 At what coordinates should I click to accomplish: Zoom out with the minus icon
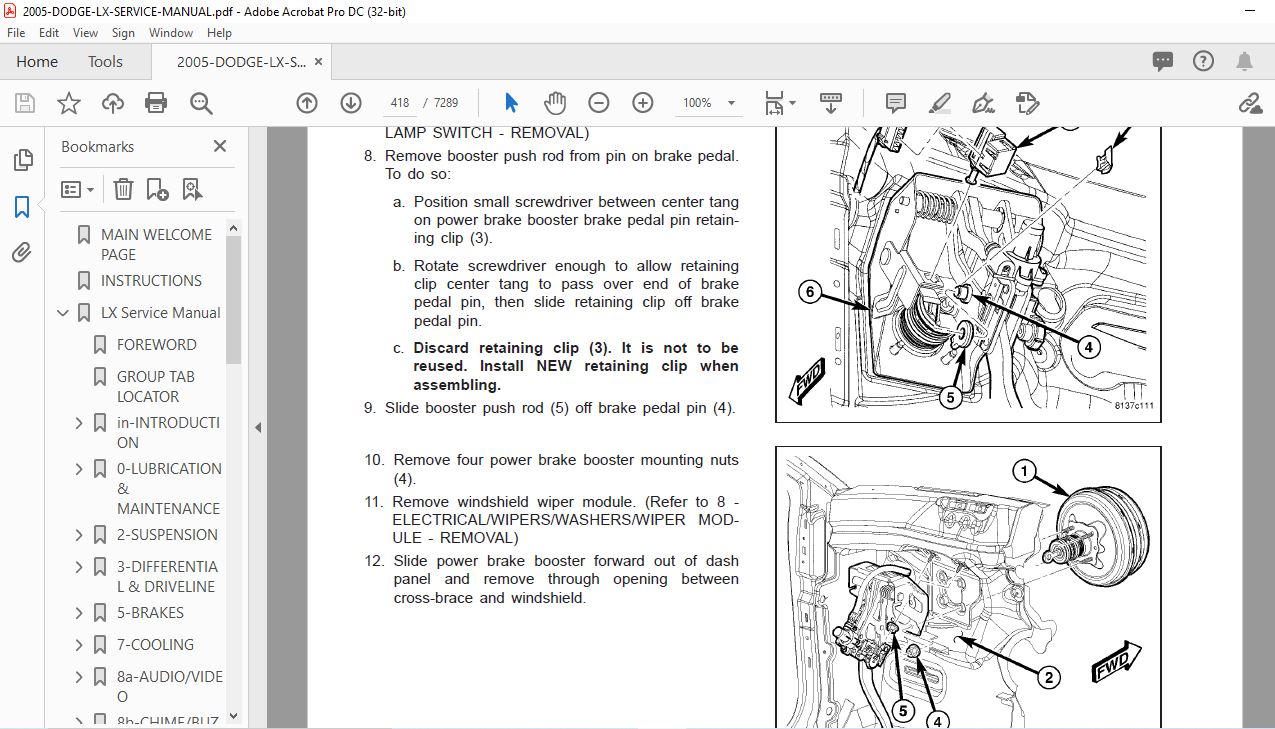coord(599,103)
